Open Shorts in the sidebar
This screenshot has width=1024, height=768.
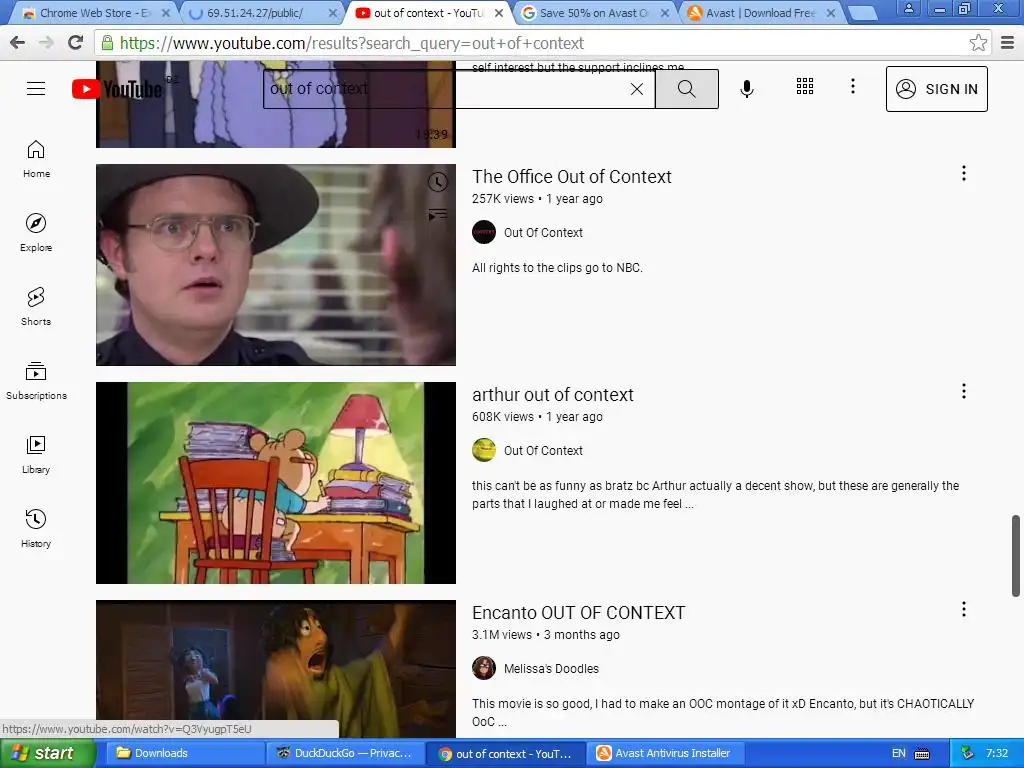tap(36, 307)
